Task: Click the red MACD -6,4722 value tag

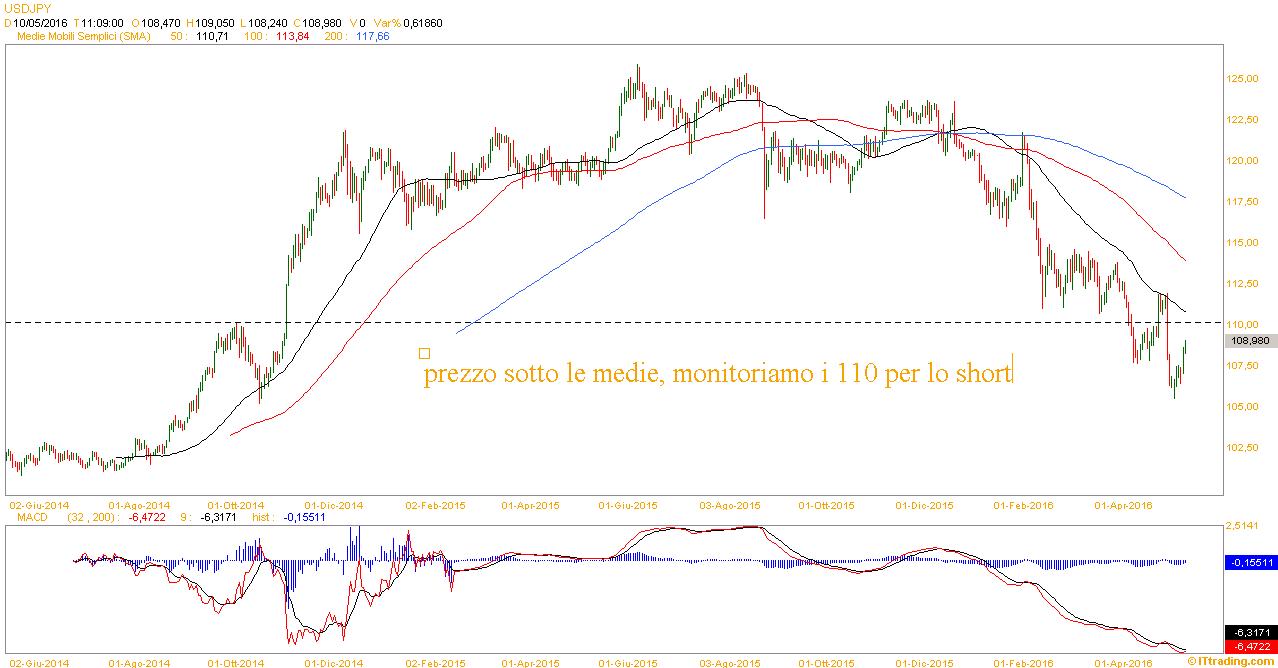Action: 1250,647
